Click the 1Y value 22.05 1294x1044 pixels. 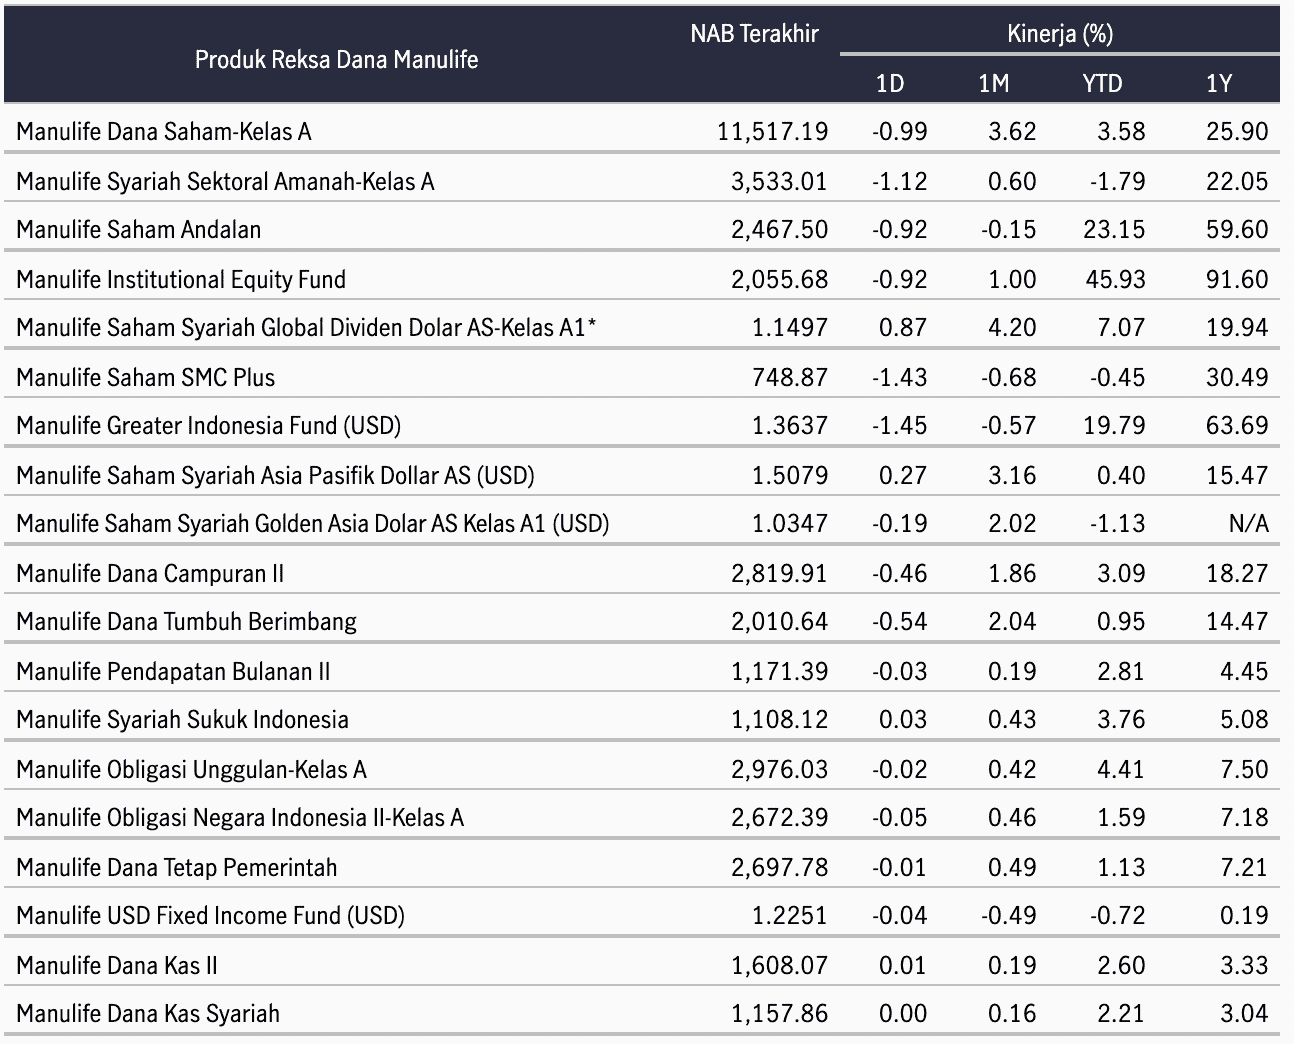[1237, 181]
